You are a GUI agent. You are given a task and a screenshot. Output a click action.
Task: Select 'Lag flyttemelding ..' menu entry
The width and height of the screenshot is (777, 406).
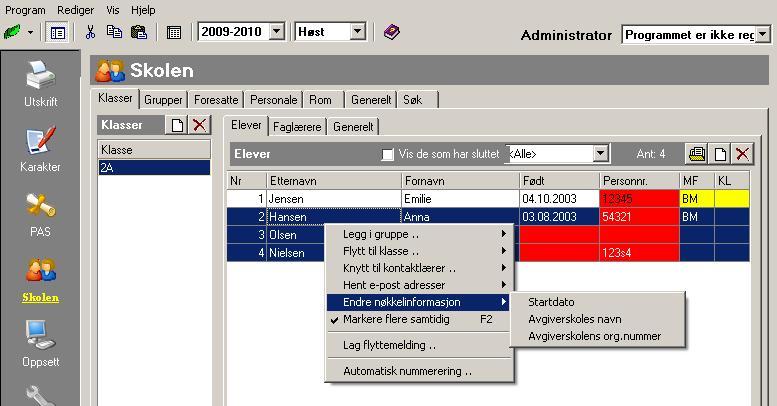pyautogui.click(x=419, y=345)
